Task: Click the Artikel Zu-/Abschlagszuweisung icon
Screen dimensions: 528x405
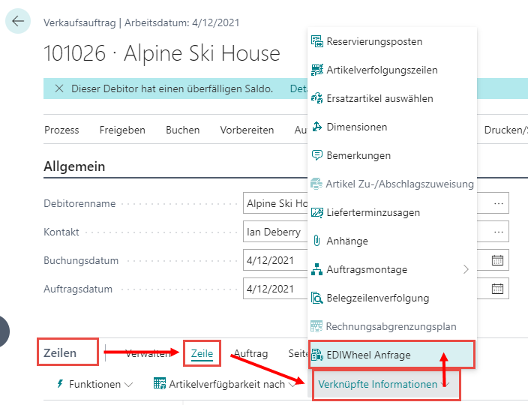Action: (x=317, y=184)
